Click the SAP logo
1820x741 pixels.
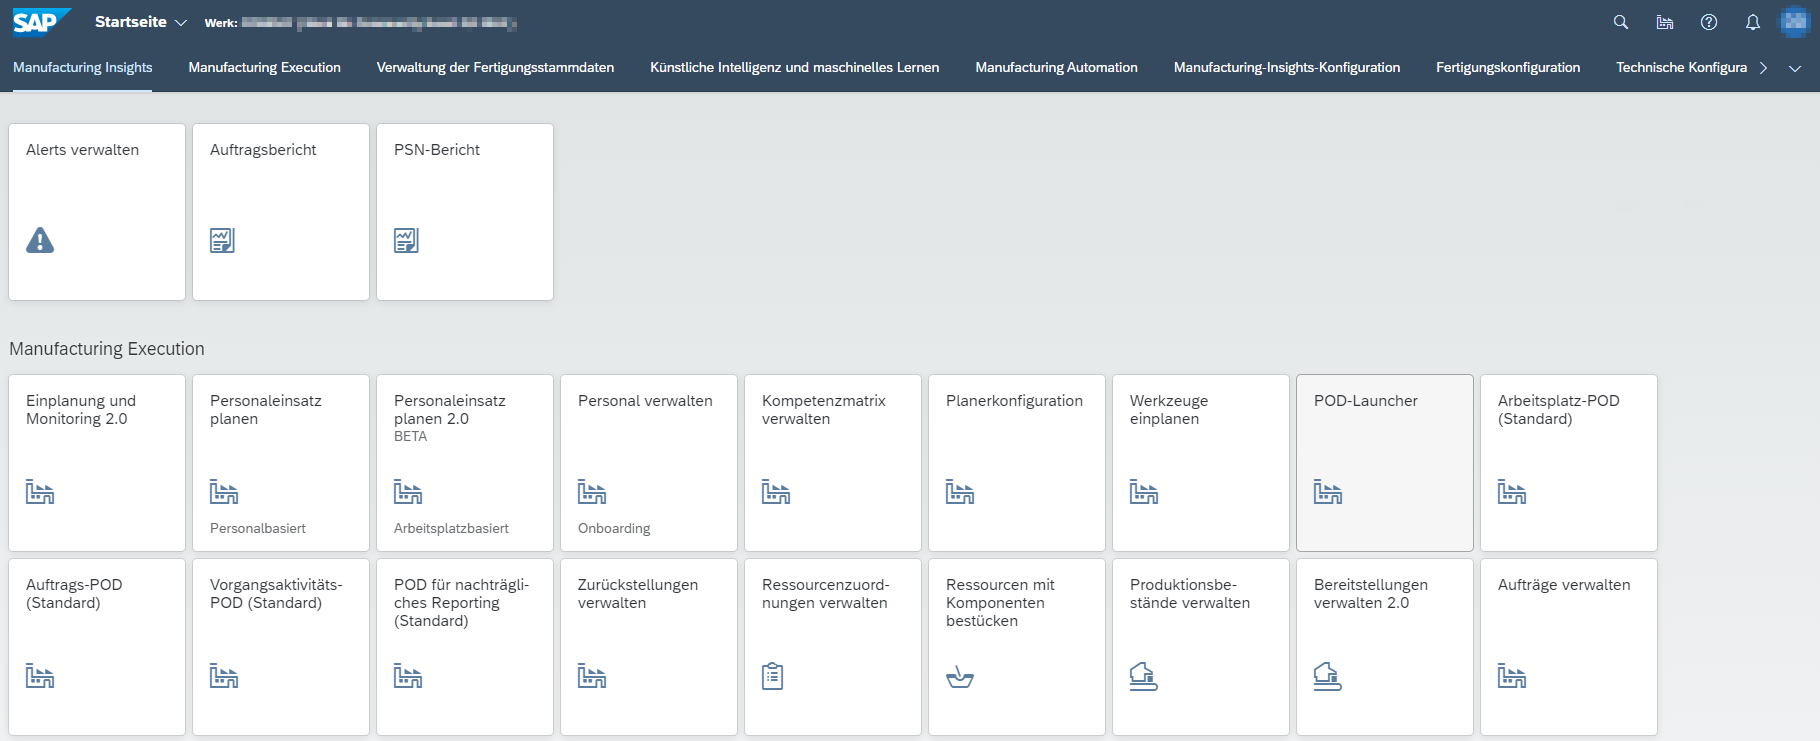(40, 21)
